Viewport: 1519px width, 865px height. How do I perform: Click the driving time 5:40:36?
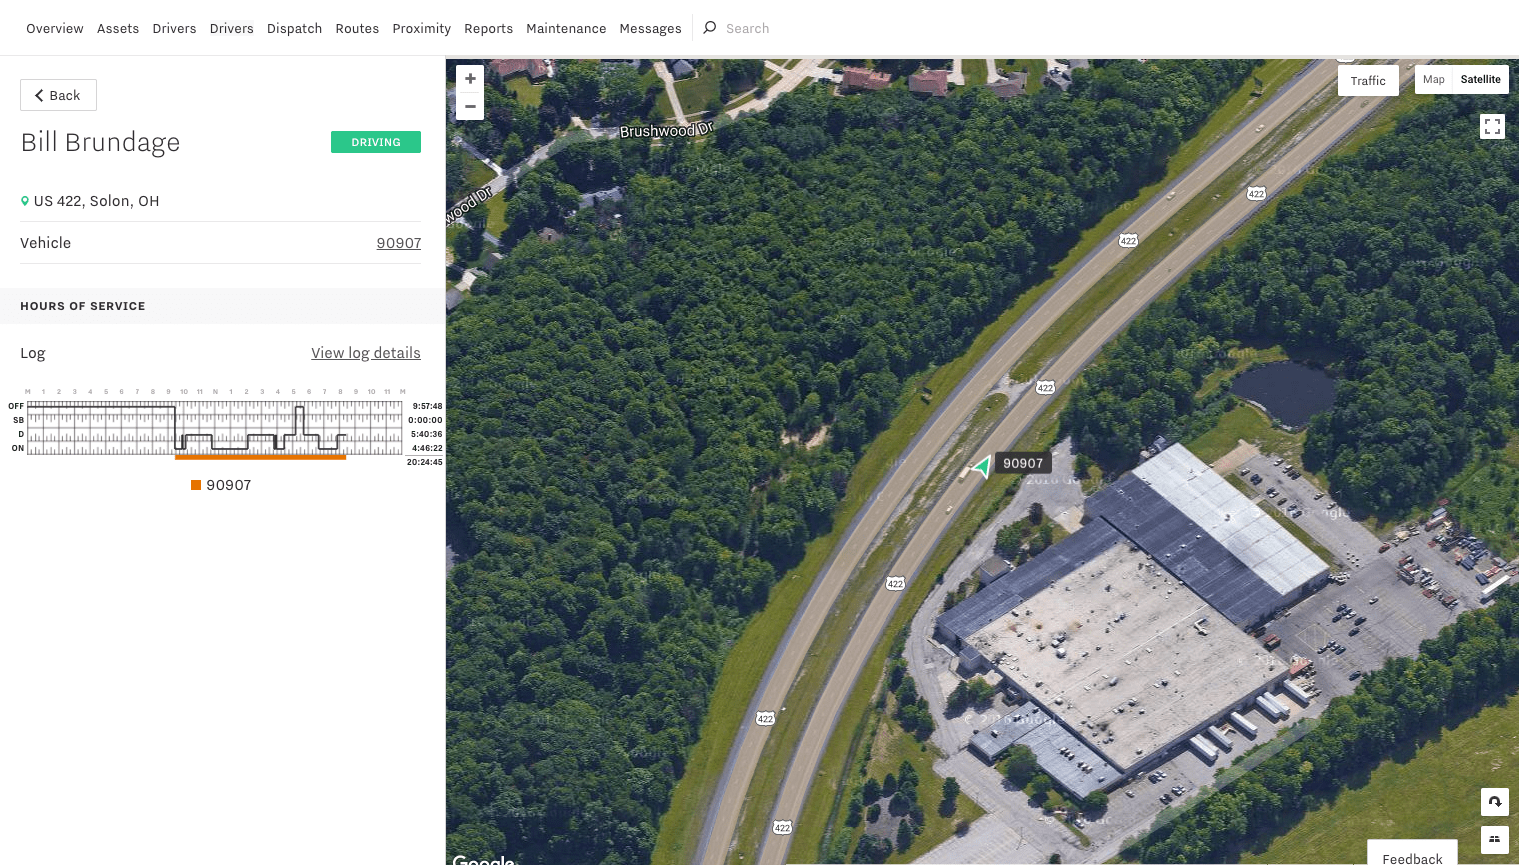(x=427, y=434)
